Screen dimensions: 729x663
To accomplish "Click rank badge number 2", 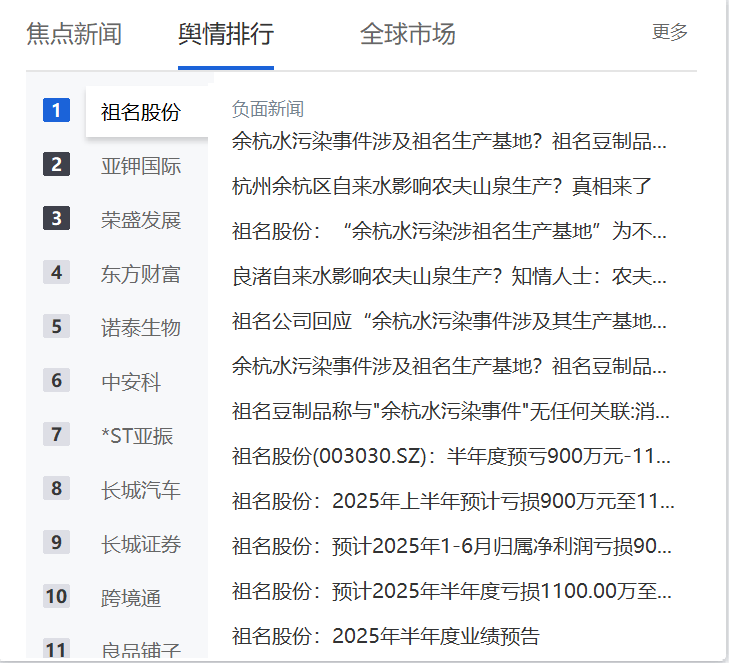I will 56,164.
